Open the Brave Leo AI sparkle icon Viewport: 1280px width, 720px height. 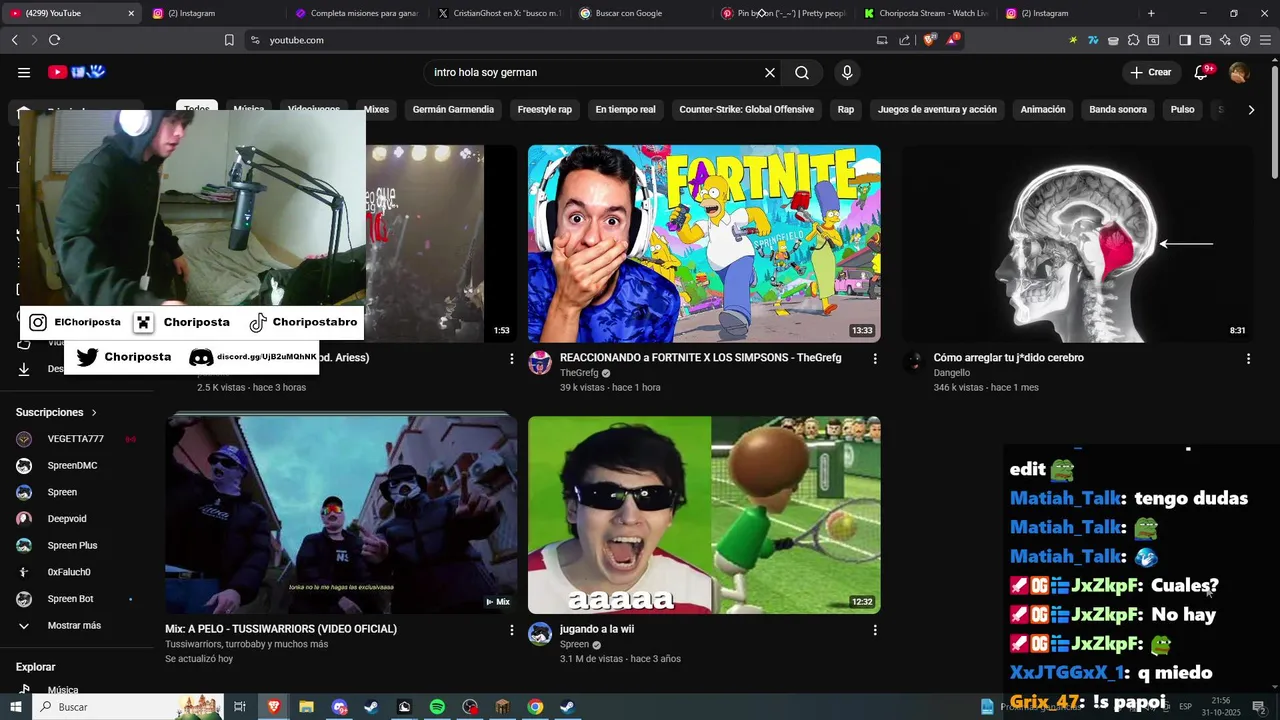click(x=1225, y=40)
